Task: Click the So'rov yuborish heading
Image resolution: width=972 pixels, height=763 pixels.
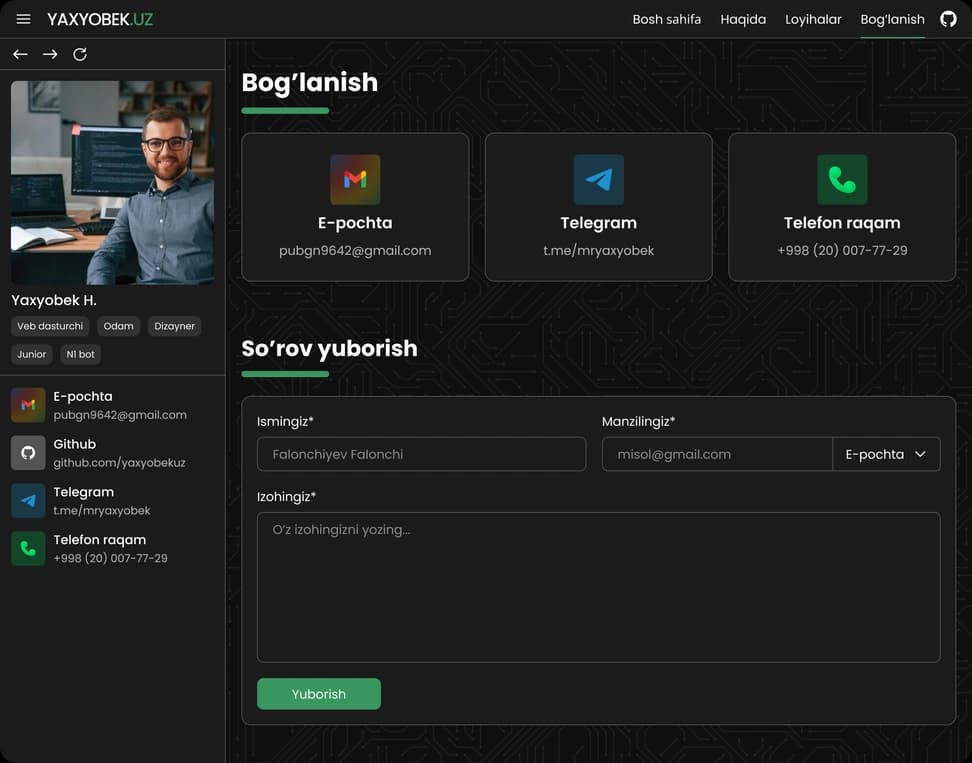Action: [x=329, y=348]
